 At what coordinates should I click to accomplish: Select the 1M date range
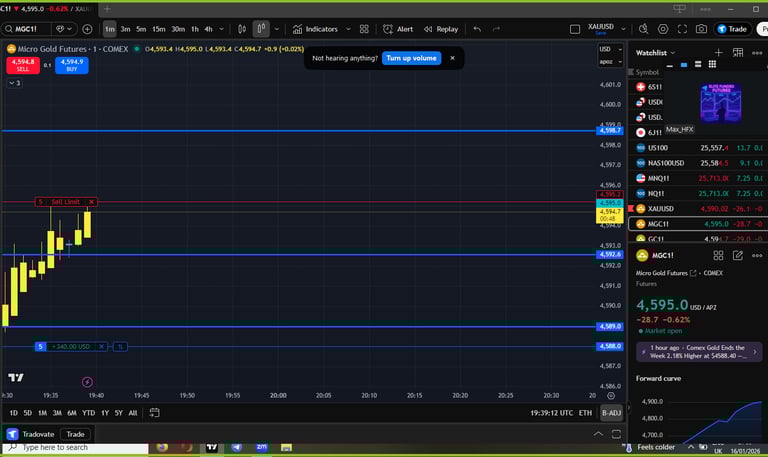43,413
